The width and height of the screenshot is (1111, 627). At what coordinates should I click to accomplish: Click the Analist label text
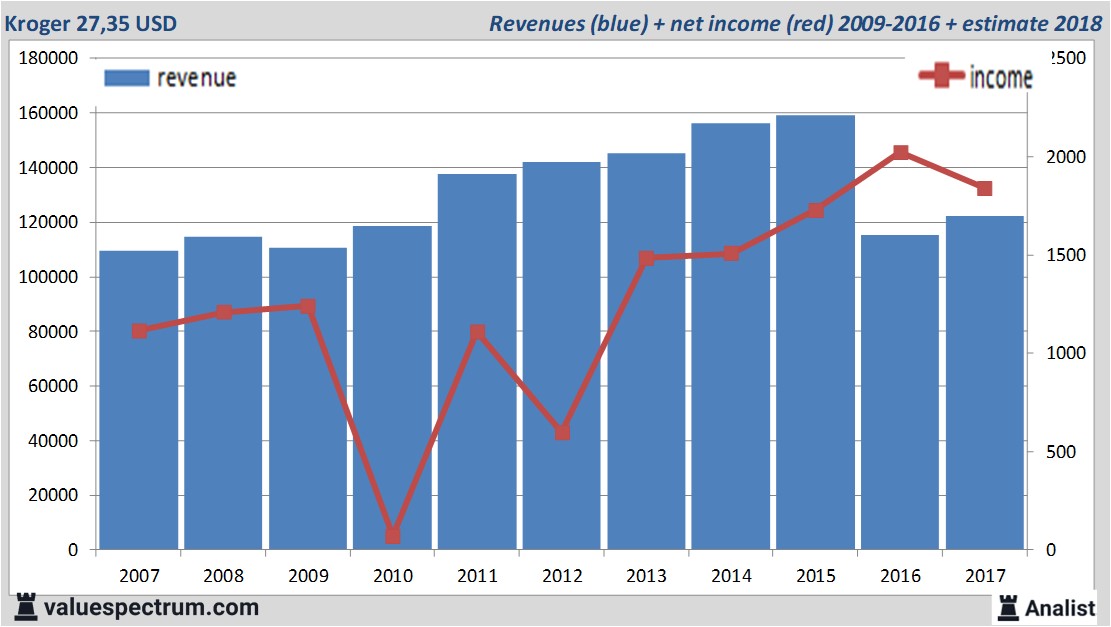(x=1060, y=607)
